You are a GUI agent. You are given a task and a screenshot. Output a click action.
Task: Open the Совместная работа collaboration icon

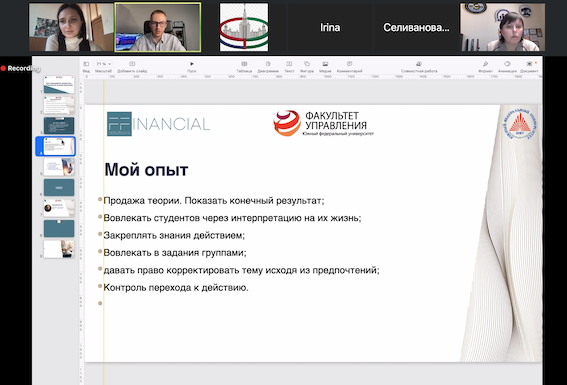(x=419, y=64)
